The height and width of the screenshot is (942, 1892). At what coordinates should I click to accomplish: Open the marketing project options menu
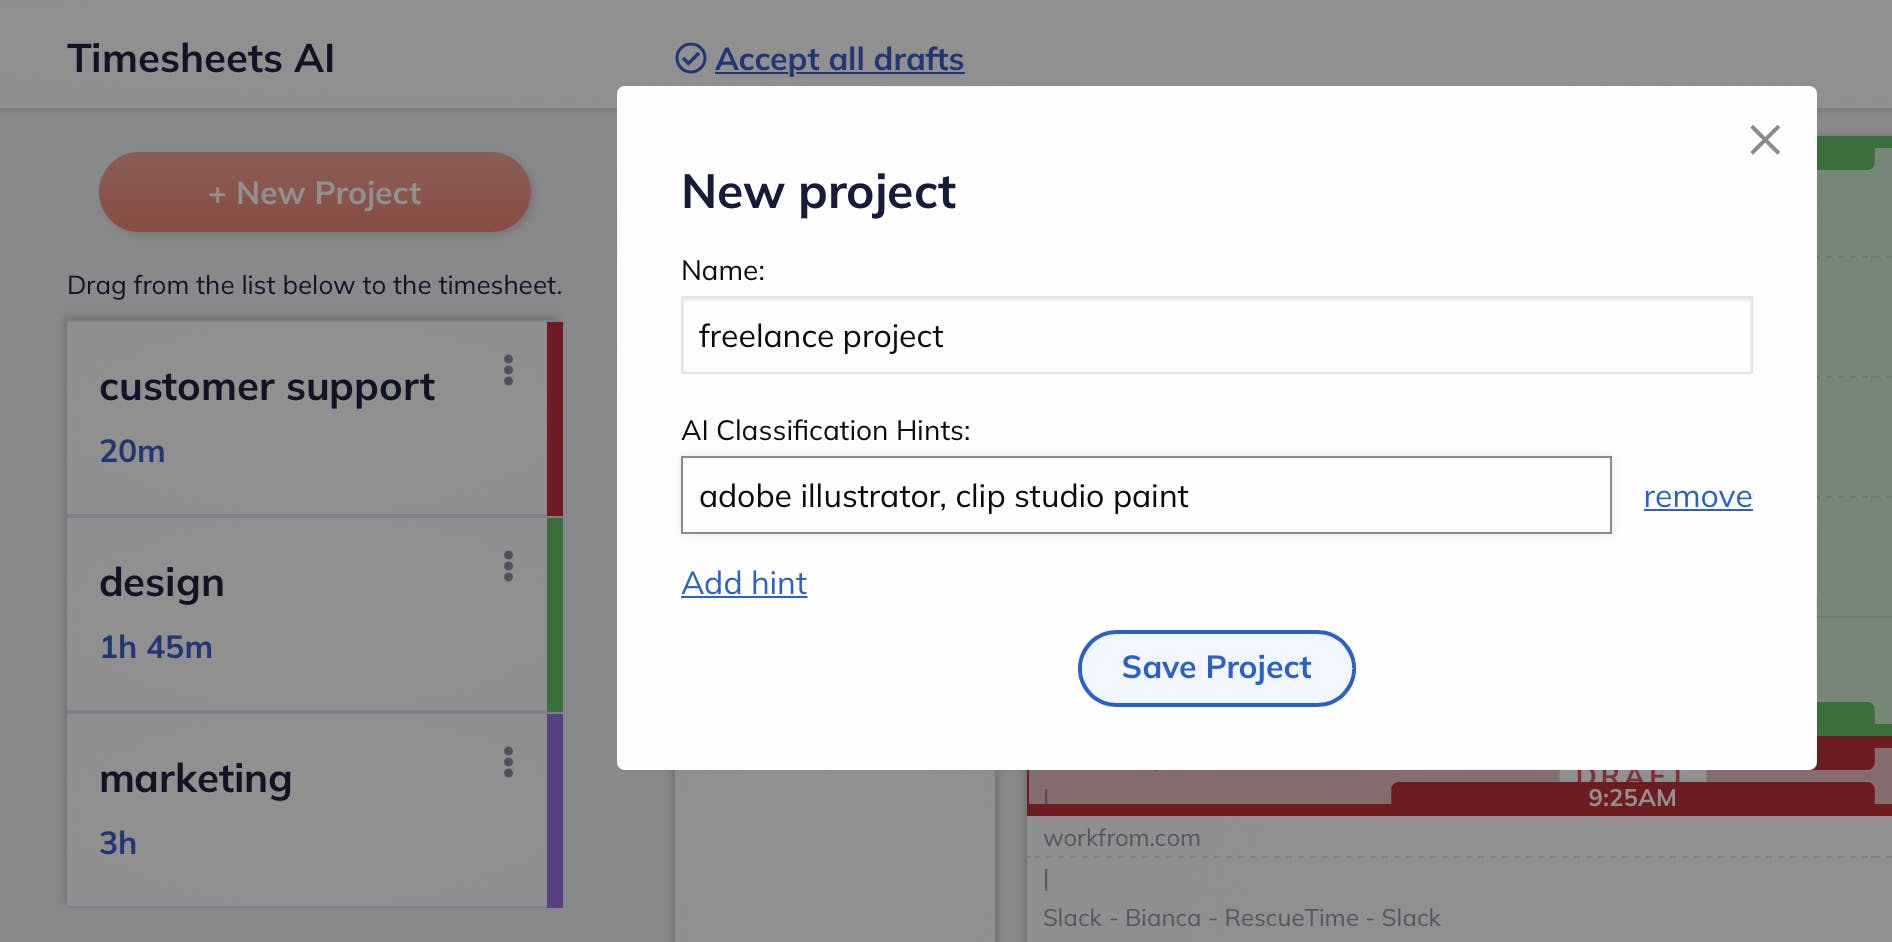click(x=509, y=764)
